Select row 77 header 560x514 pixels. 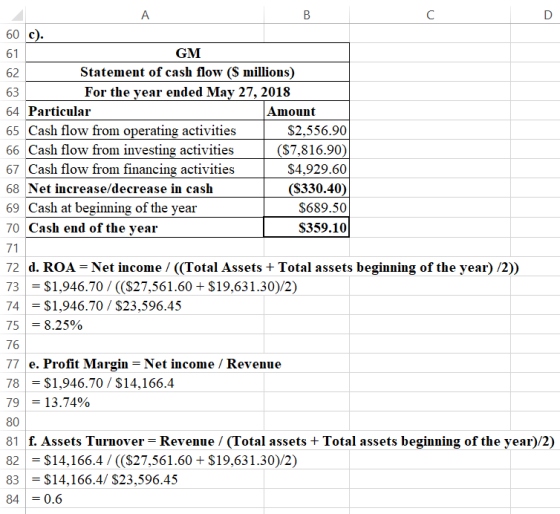(x=13, y=364)
